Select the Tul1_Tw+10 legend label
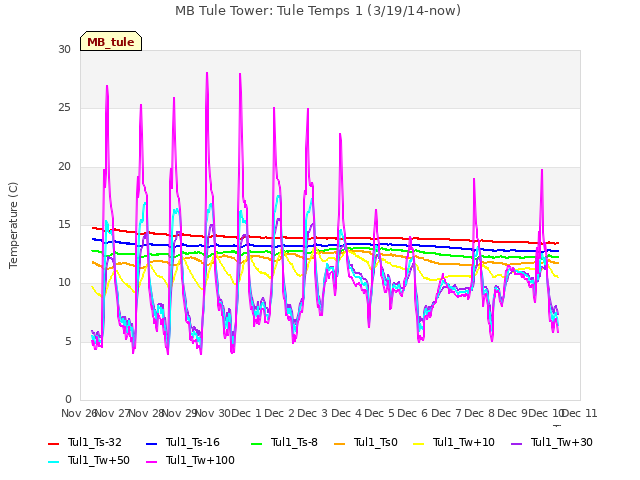640x480 pixels. pyautogui.click(x=464, y=442)
